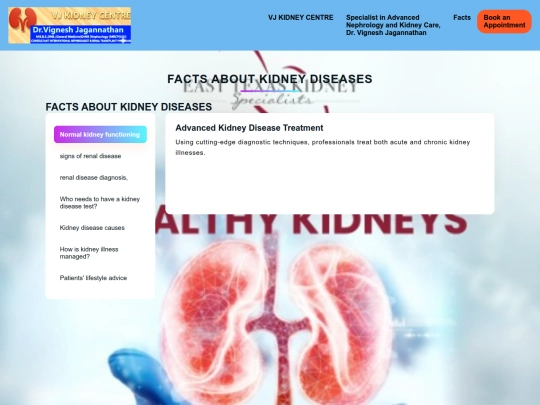Click the Advanced Kidney Disease Treatment heading
Viewport: 540px width, 405px height.
coord(249,128)
